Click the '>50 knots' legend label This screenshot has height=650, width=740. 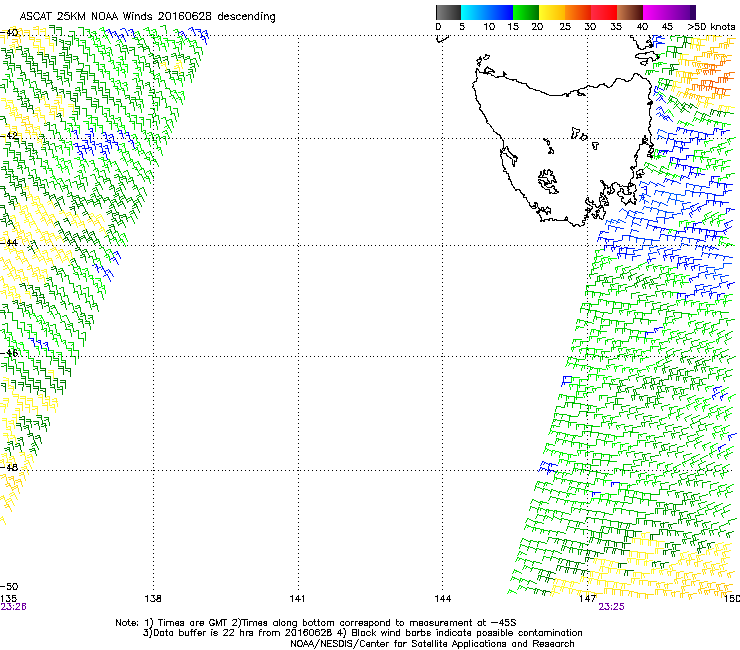click(711, 27)
